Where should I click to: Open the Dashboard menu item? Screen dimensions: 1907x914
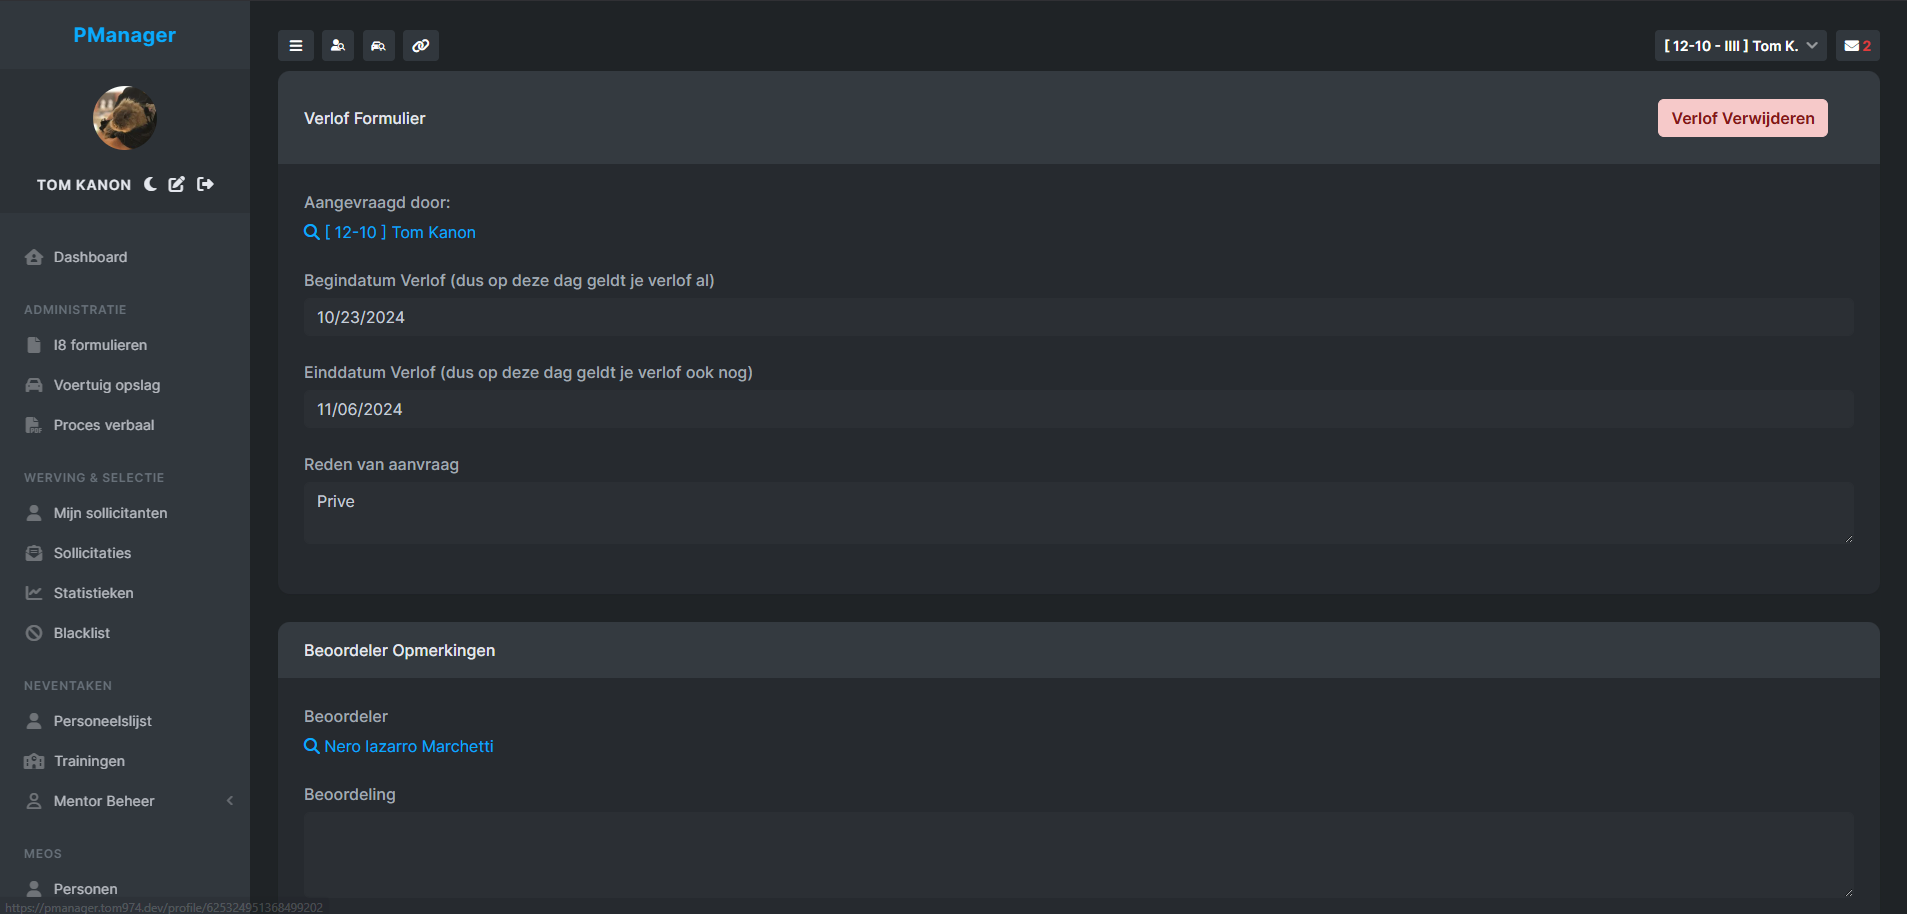coord(90,257)
